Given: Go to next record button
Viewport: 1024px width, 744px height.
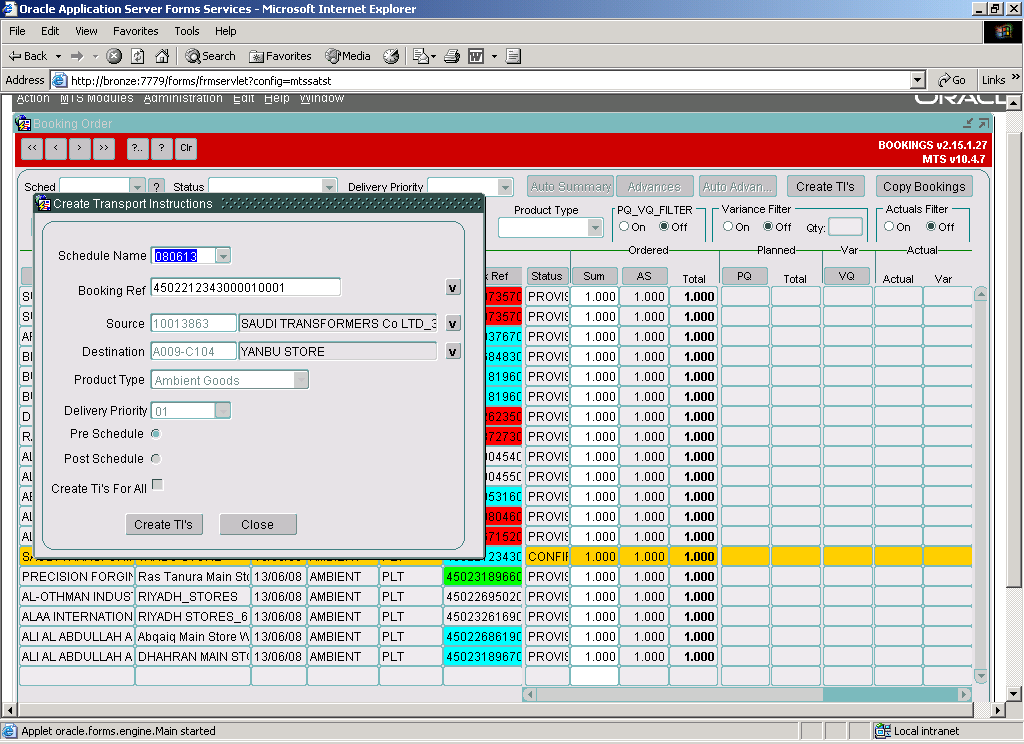Looking at the screenshot, I should pos(80,148).
